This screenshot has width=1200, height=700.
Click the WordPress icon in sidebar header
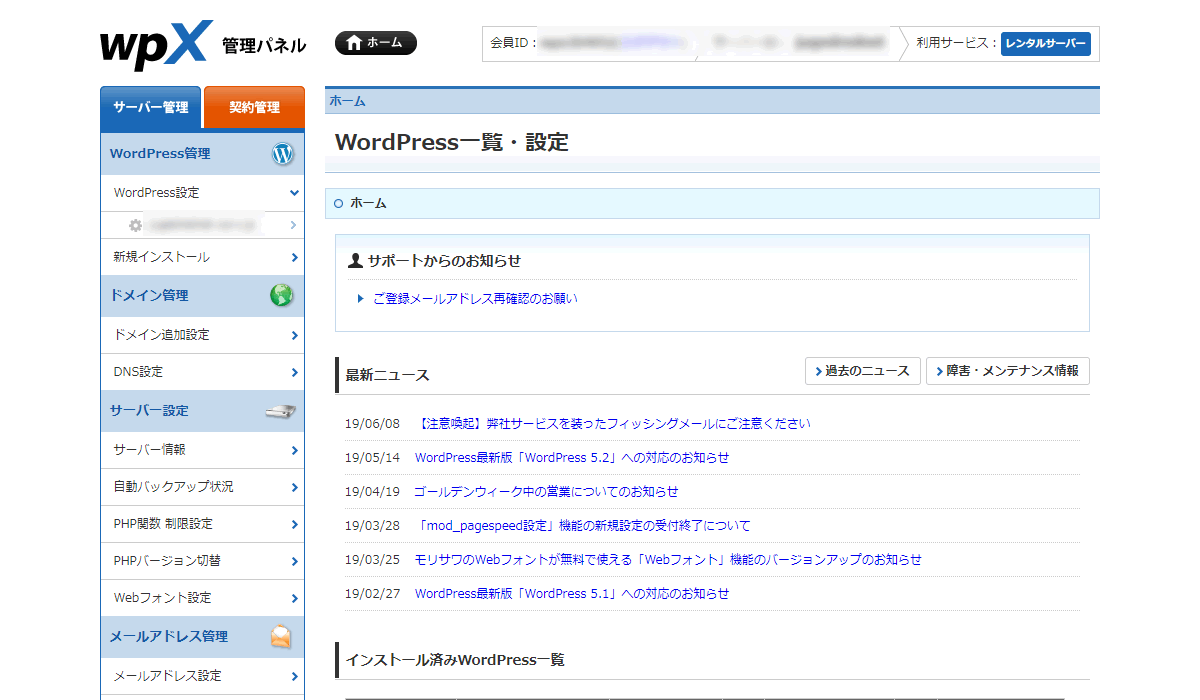(x=283, y=154)
